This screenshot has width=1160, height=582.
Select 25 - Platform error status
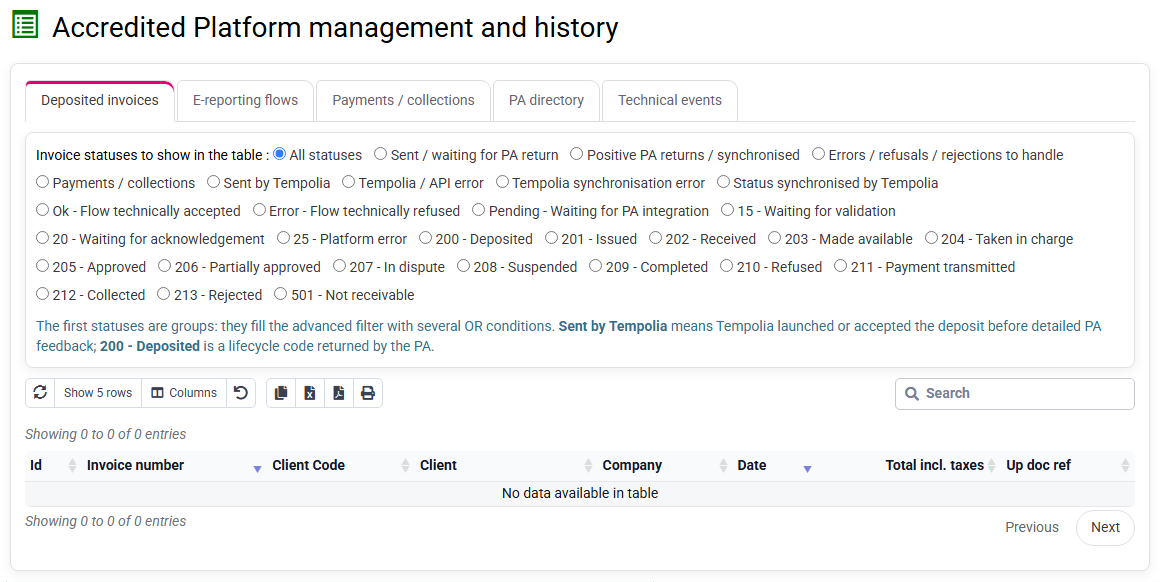283,238
